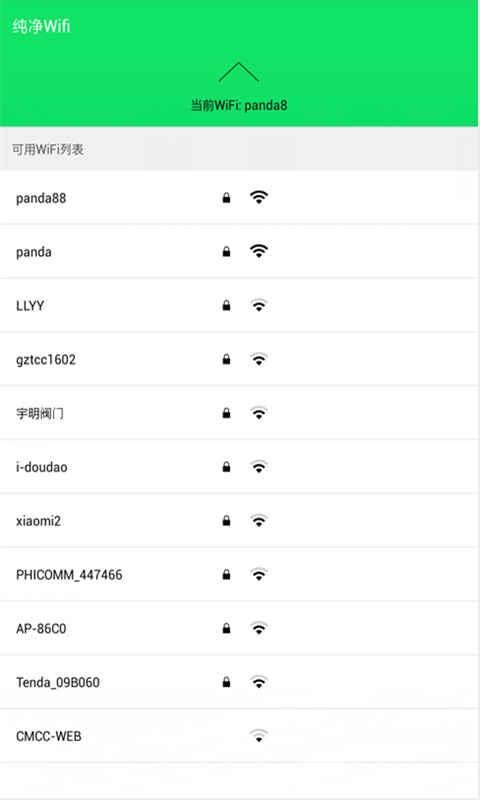Choose the open CMCC-WEB network
Viewport: 480px width, 800px height.
point(240,736)
